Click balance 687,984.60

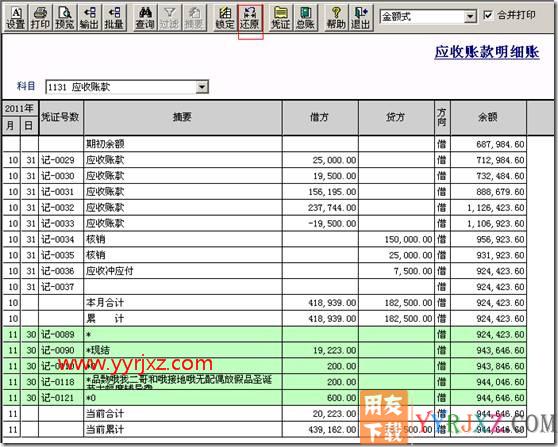[500, 144]
